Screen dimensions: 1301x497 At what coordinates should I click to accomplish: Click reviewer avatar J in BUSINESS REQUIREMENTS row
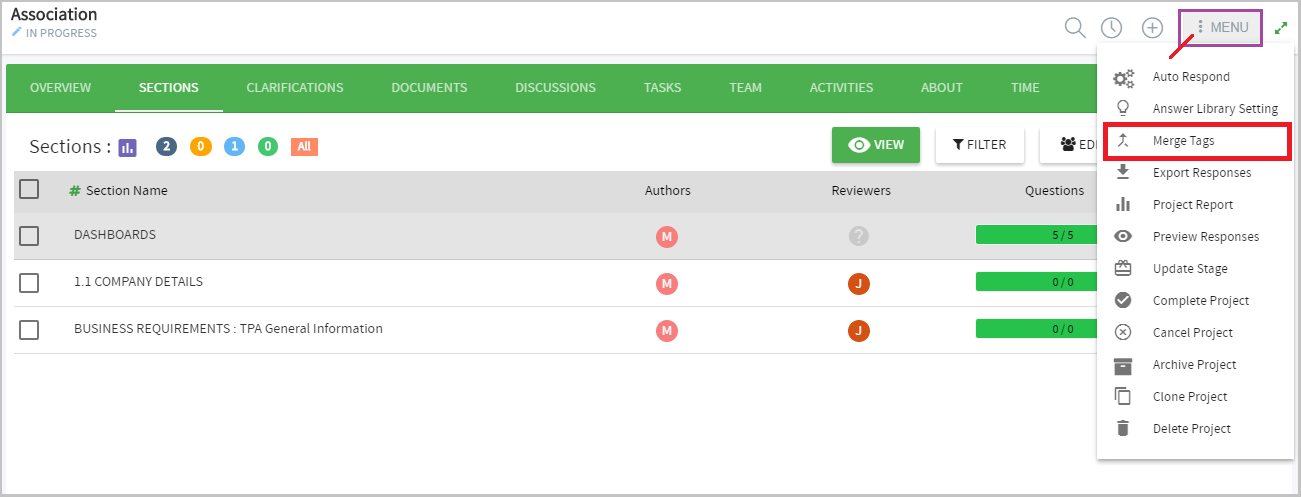point(859,330)
